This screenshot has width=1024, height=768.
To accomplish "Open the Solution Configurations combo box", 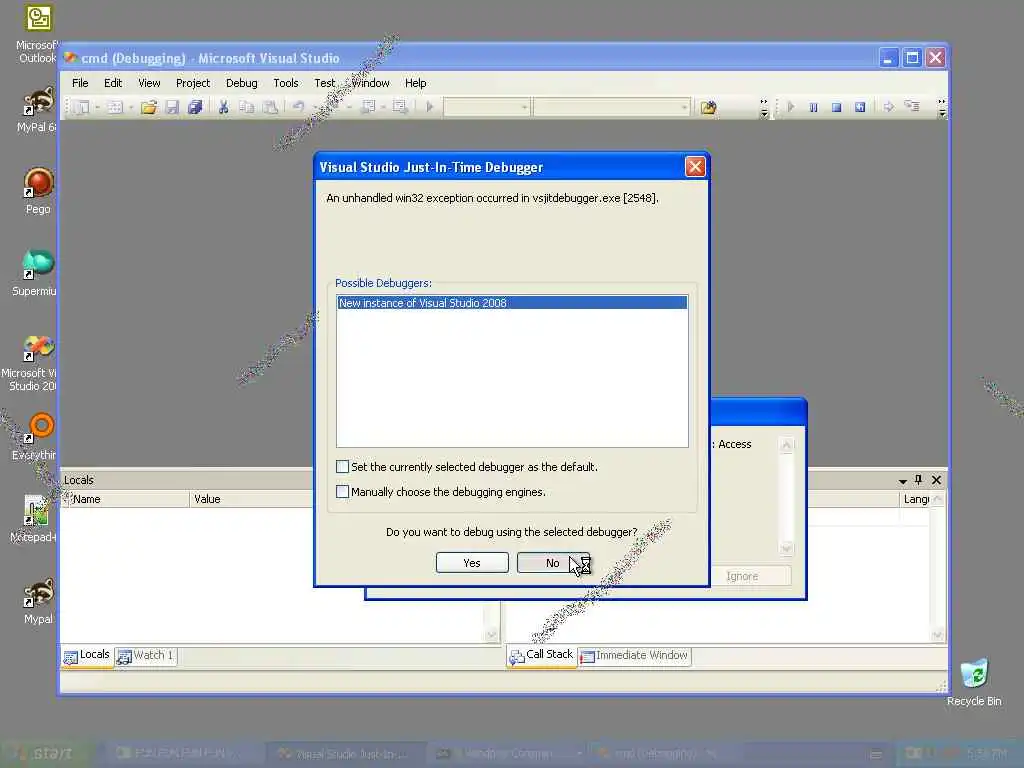I will click(487, 107).
